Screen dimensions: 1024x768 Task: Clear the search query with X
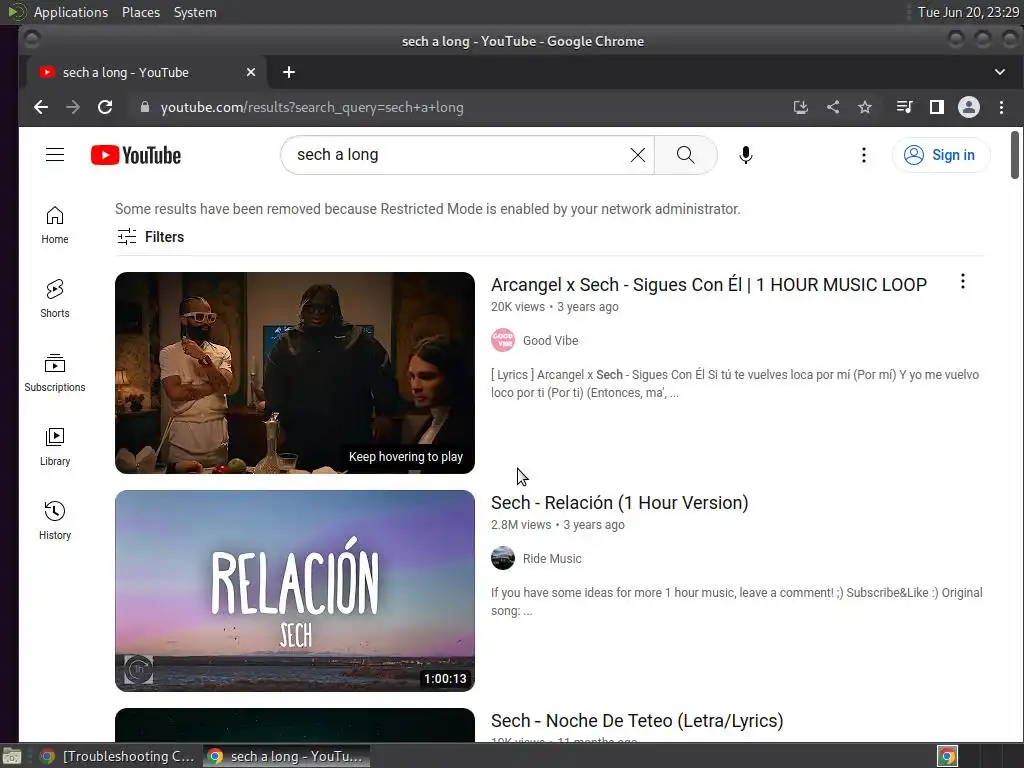[637, 155]
